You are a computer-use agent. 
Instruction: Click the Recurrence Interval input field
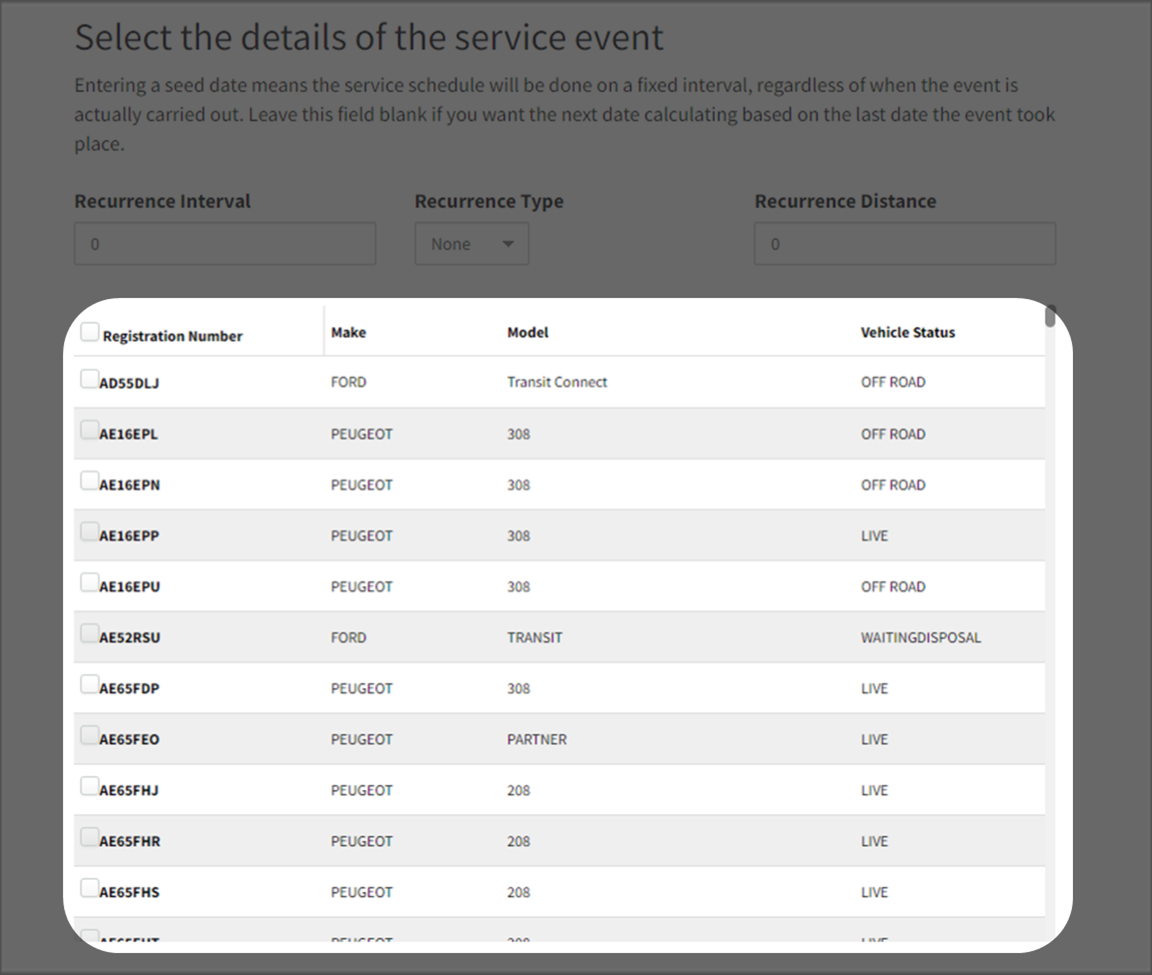pos(225,244)
